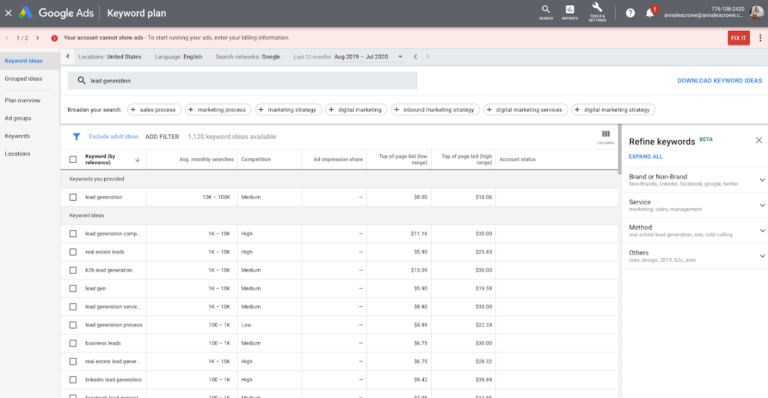Go to previous date range arrow
Image resolution: width=768 pixels, height=398 pixels.
coord(415,57)
